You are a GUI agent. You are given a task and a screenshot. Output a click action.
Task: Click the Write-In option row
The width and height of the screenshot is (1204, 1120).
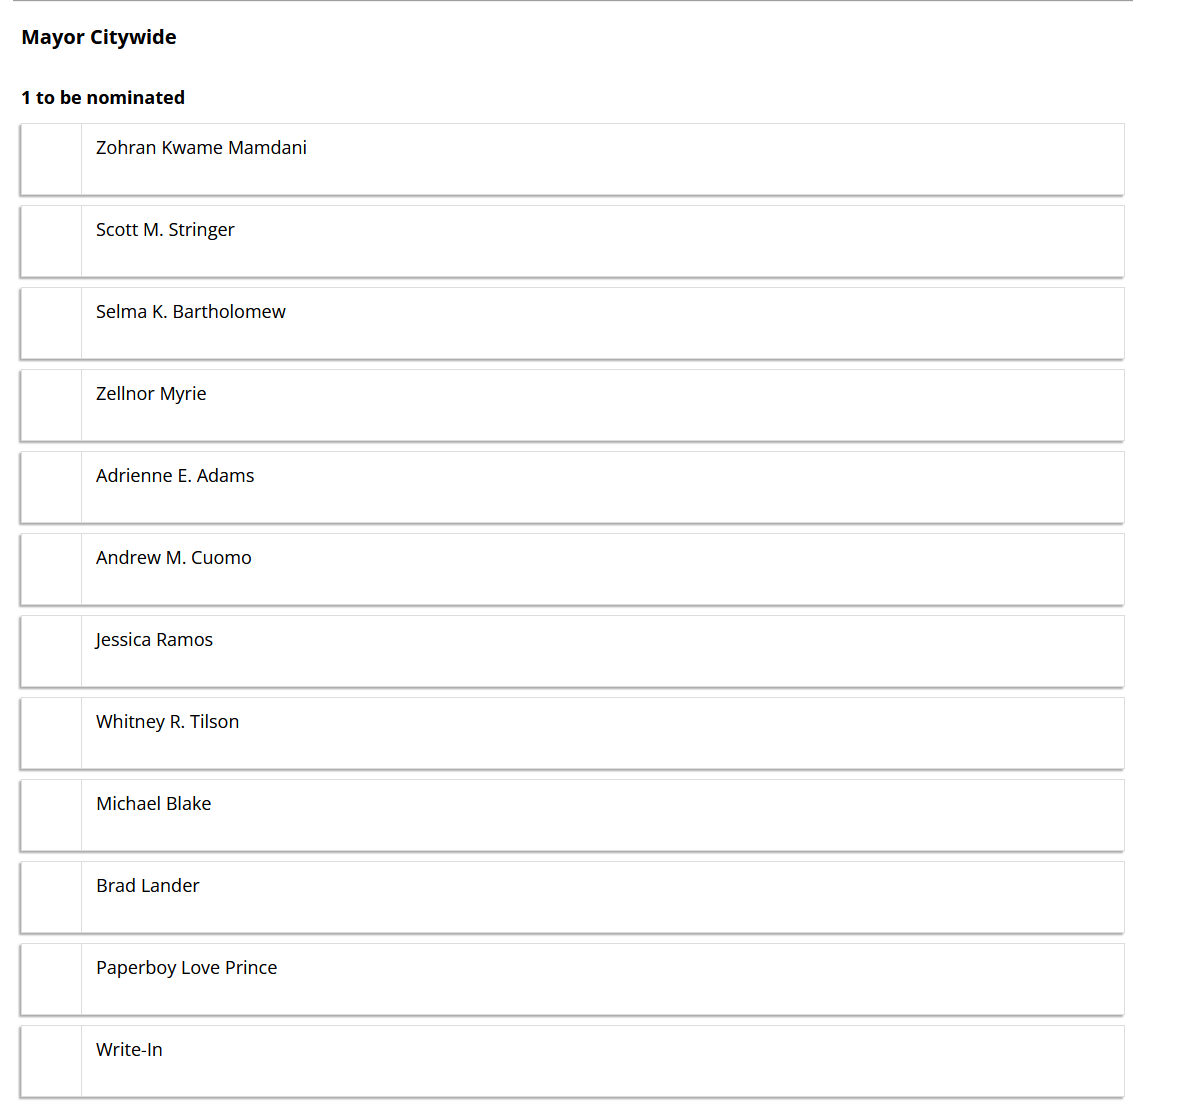coord(572,1061)
